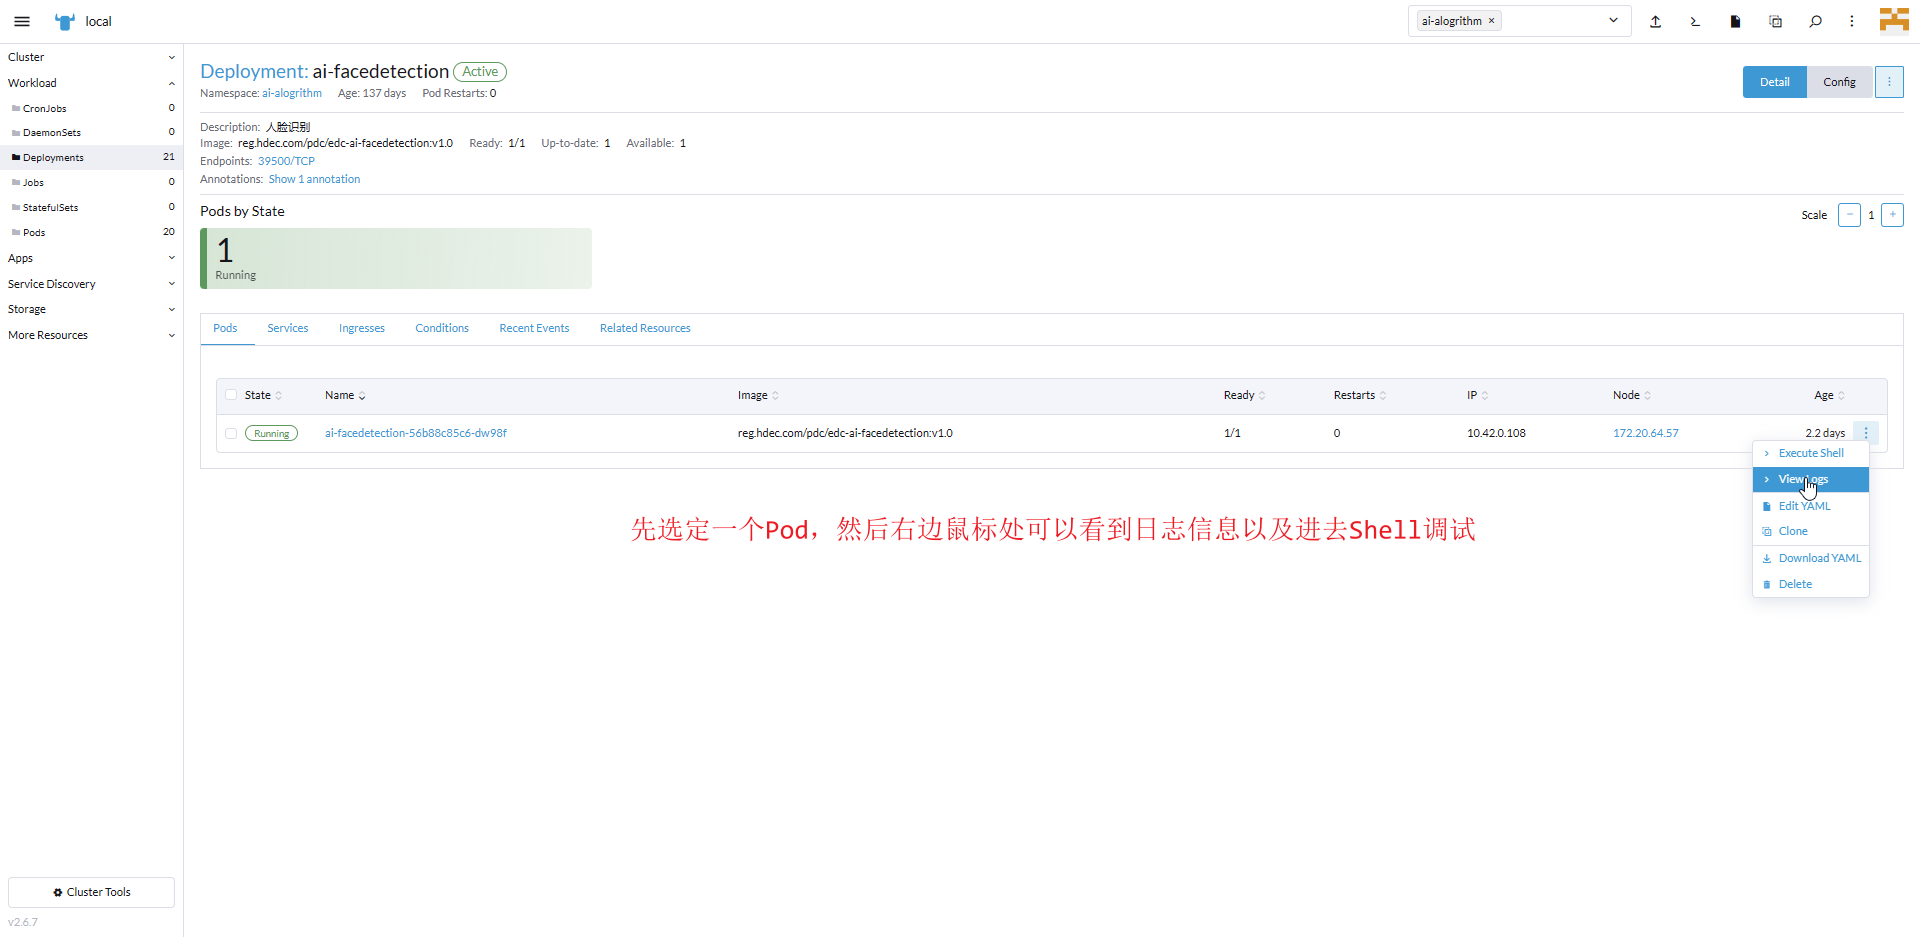Switch to the Recent Events tab
The height and width of the screenshot is (937, 1920).
click(x=534, y=328)
